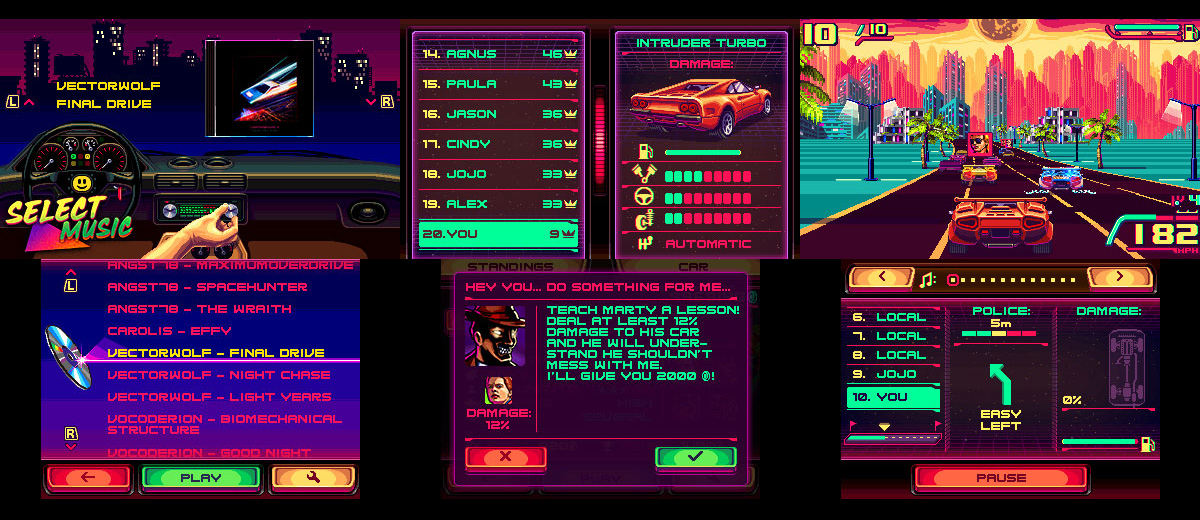
Task: Click the crown icon in PAULA row
Action: pyautogui.click(x=572, y=84)
